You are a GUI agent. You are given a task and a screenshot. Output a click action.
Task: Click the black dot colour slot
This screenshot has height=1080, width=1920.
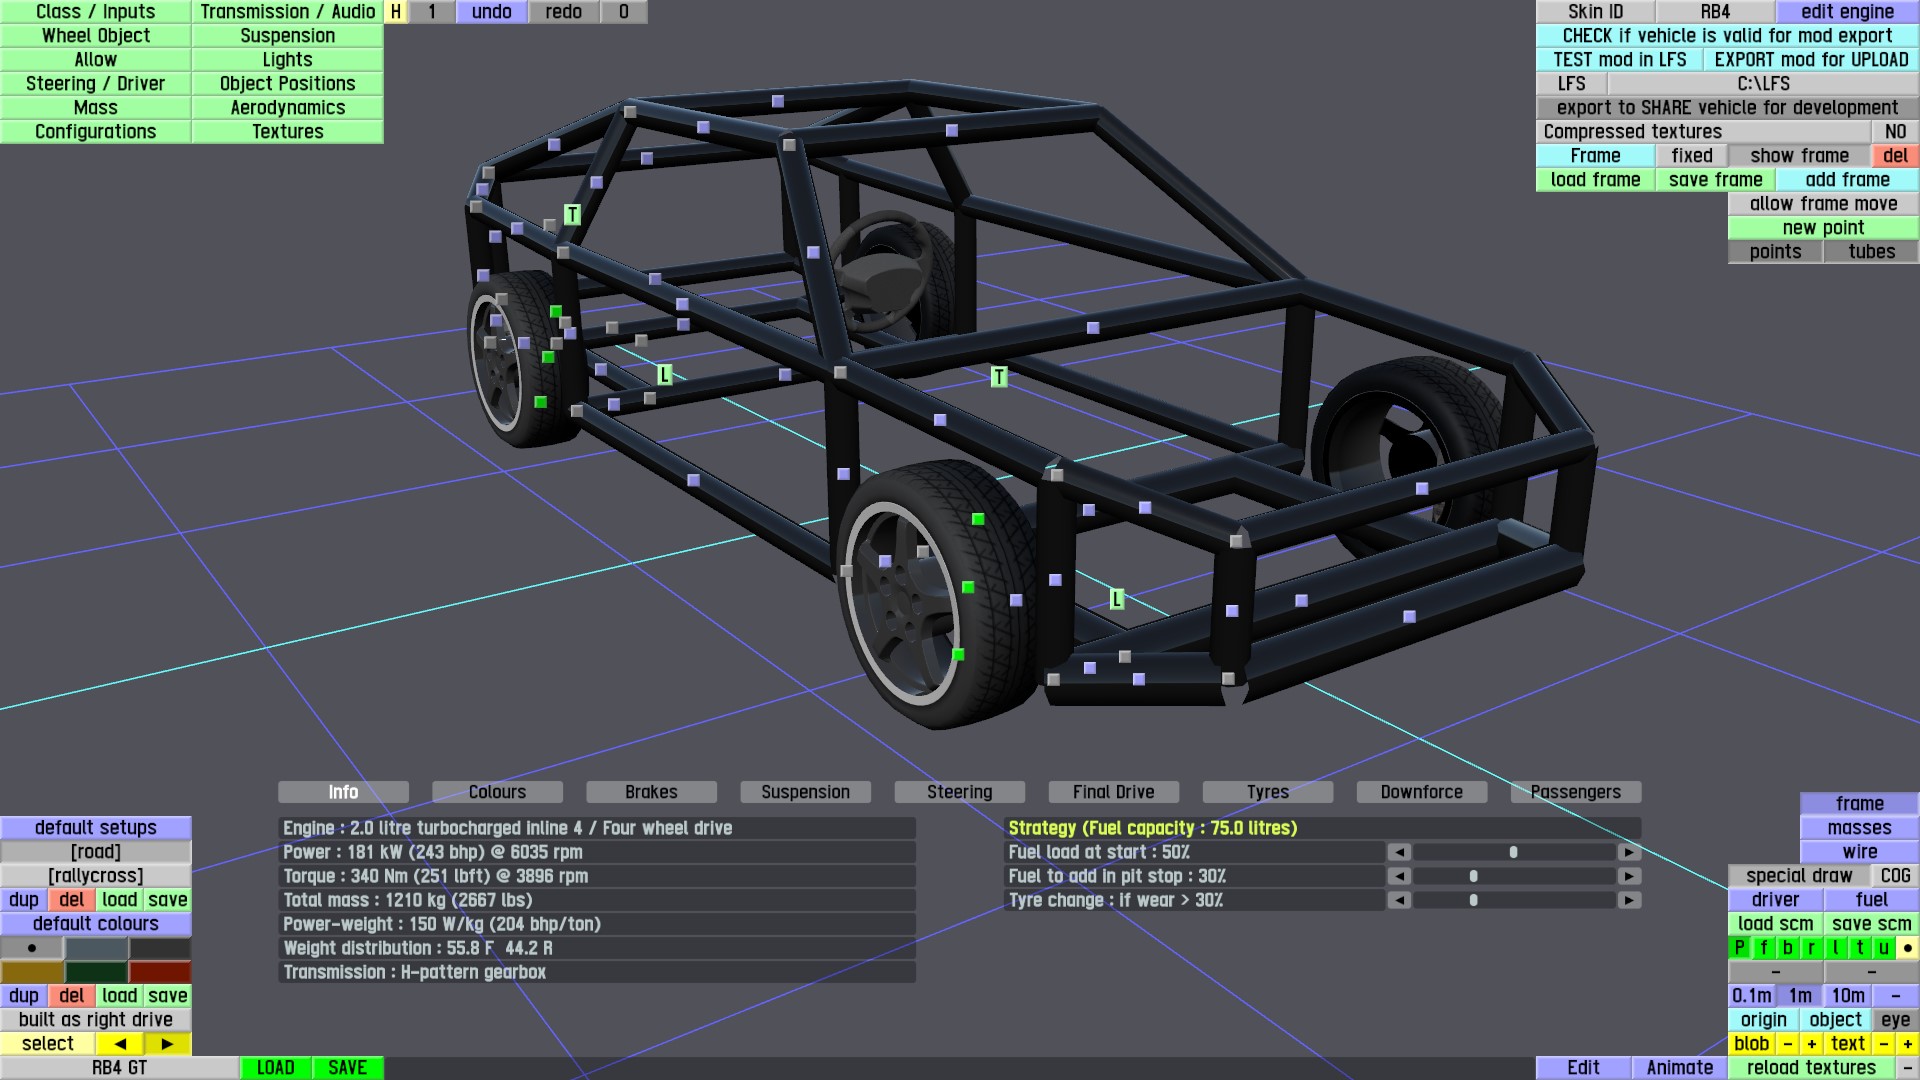32,948
